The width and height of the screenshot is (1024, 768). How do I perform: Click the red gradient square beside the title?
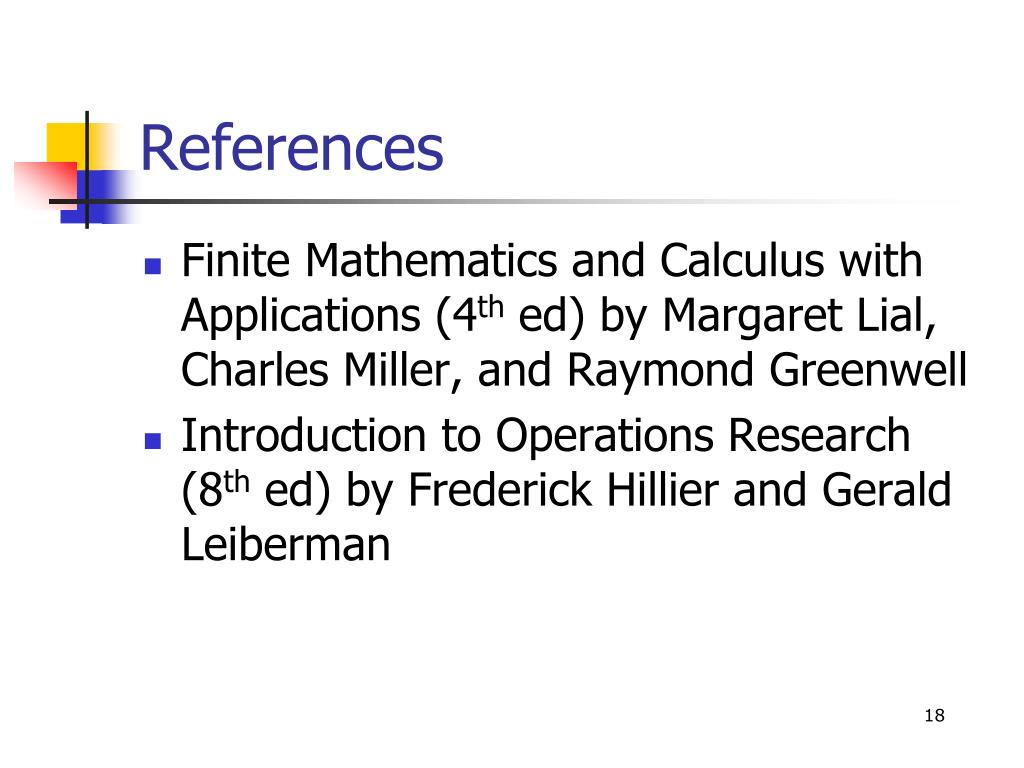[46, 185]
